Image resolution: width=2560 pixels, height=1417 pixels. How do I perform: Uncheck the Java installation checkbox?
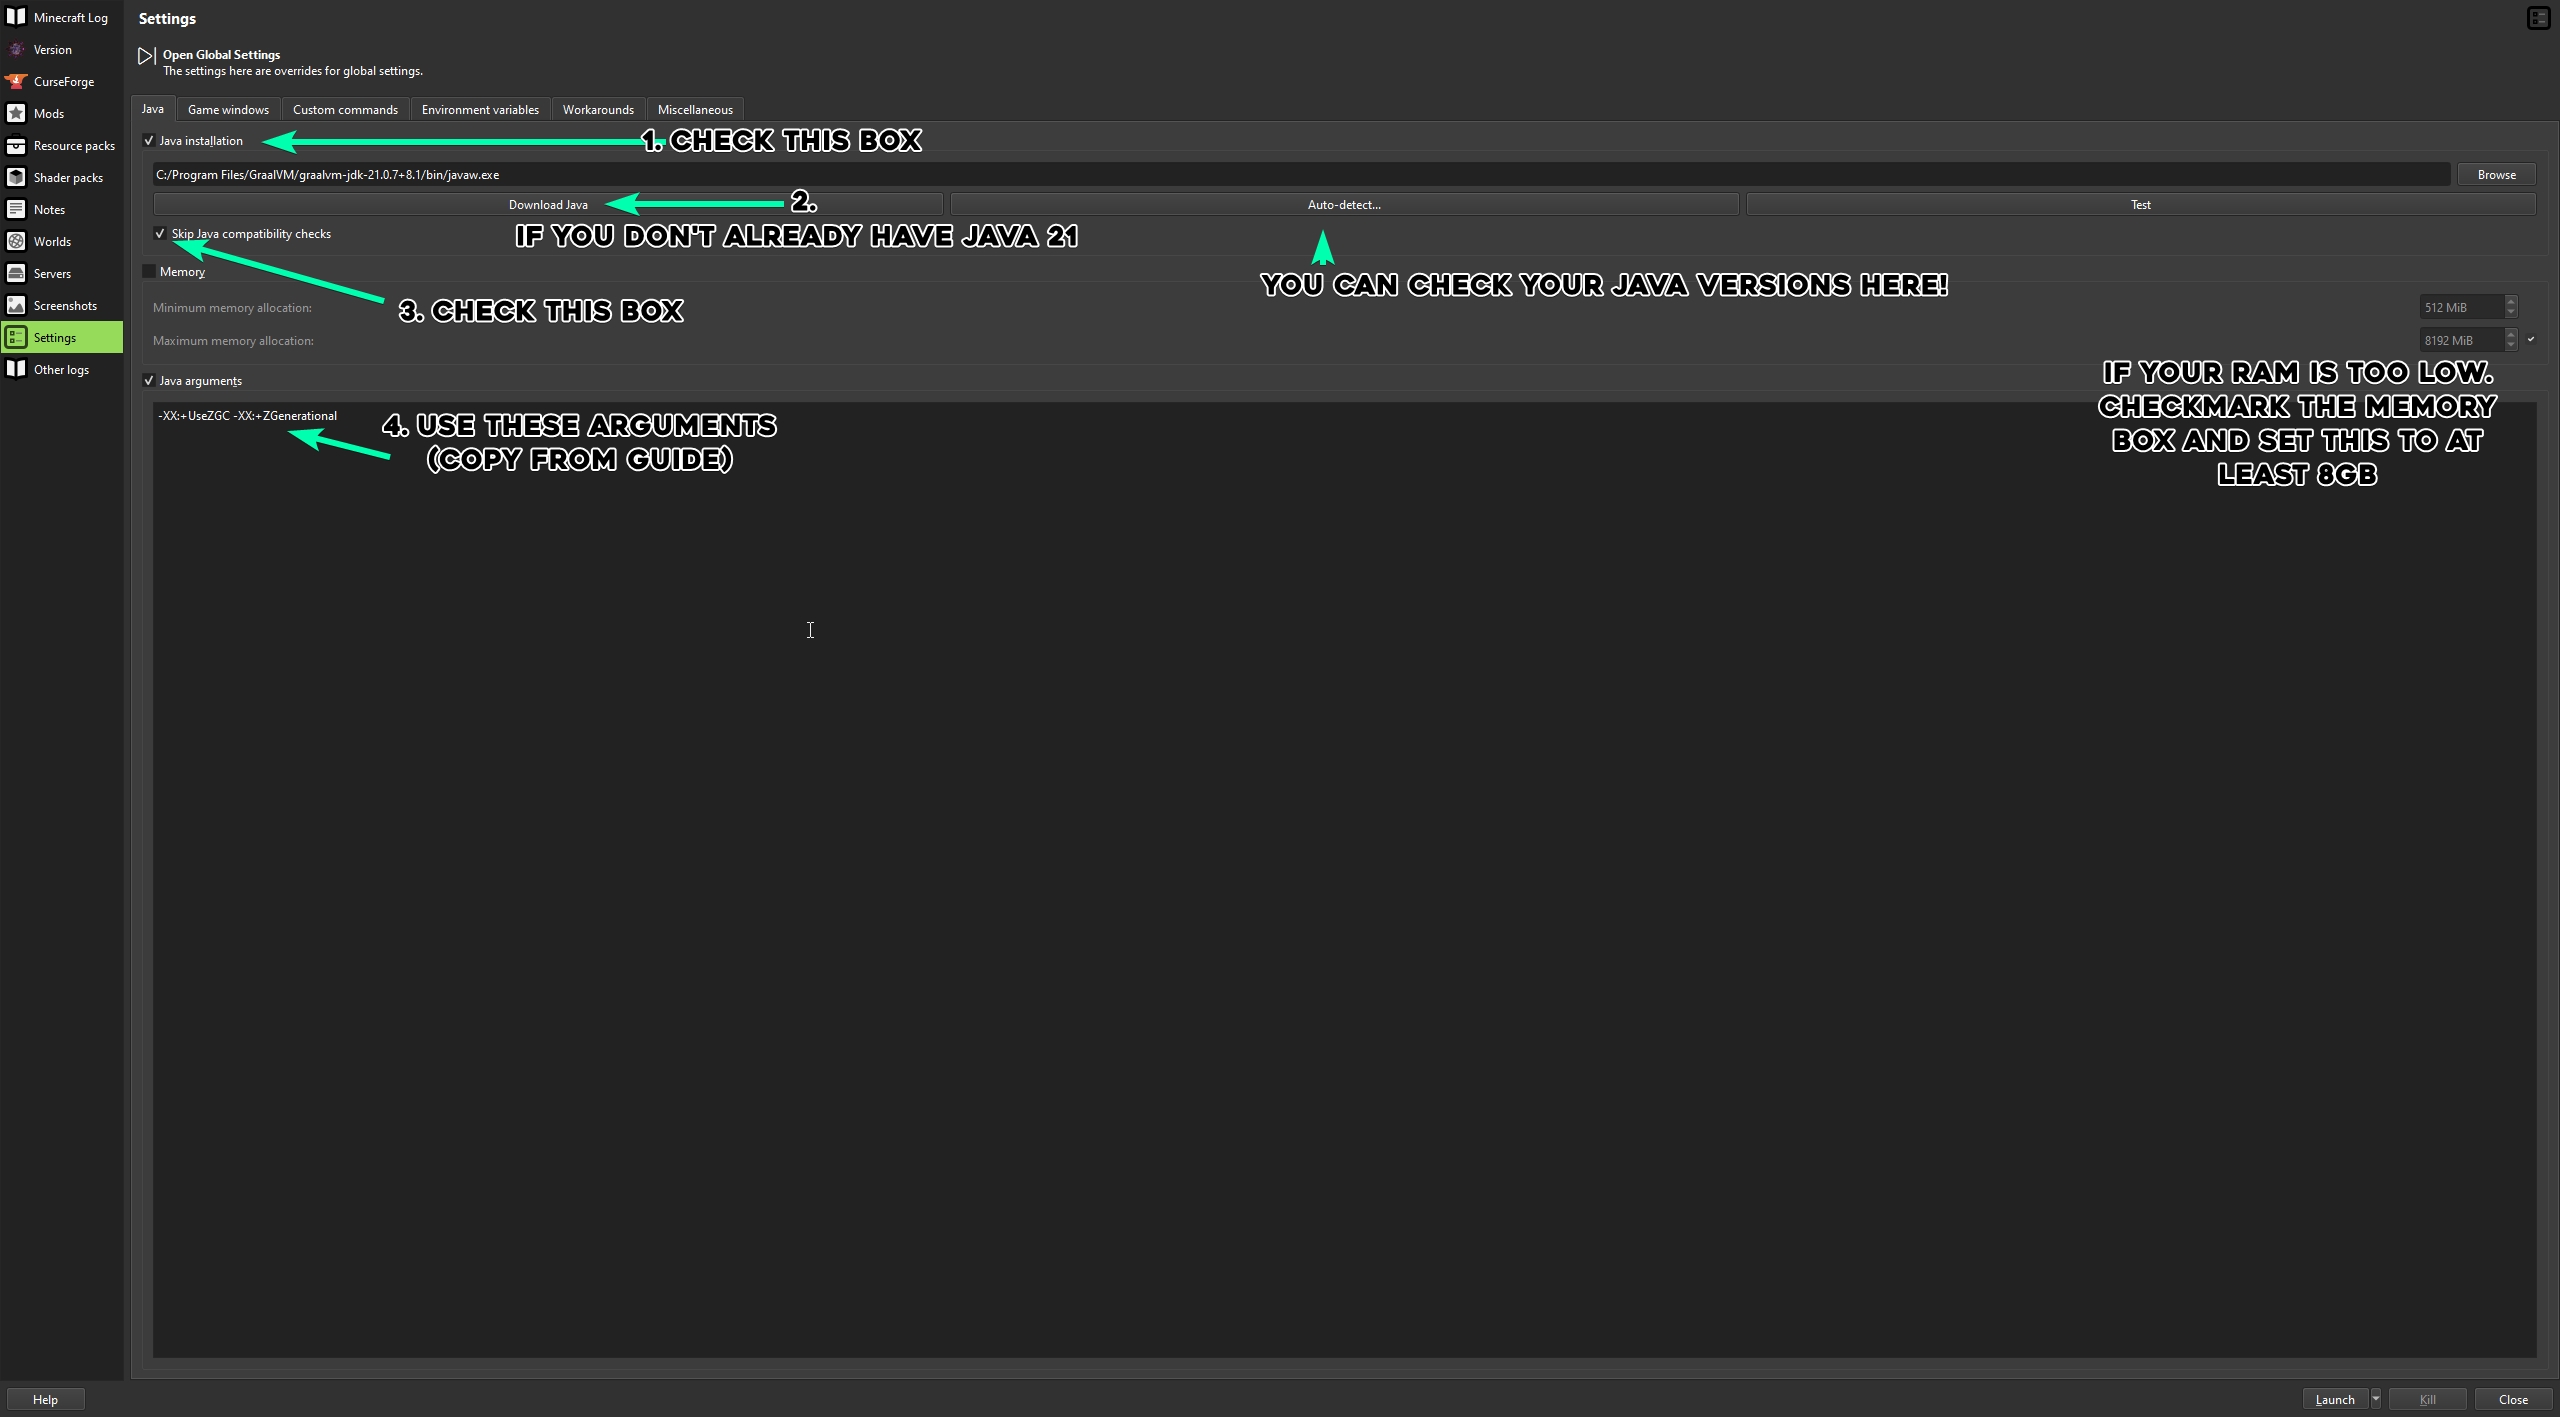tap(149, 140)
